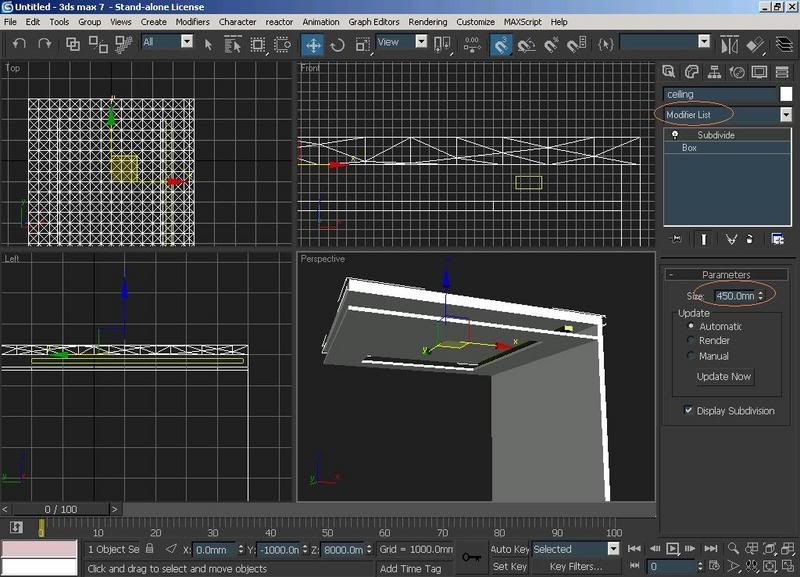The width and height of the screenshot is (800, 577).
Task: Open the Rendering menu
Action: 428,21
